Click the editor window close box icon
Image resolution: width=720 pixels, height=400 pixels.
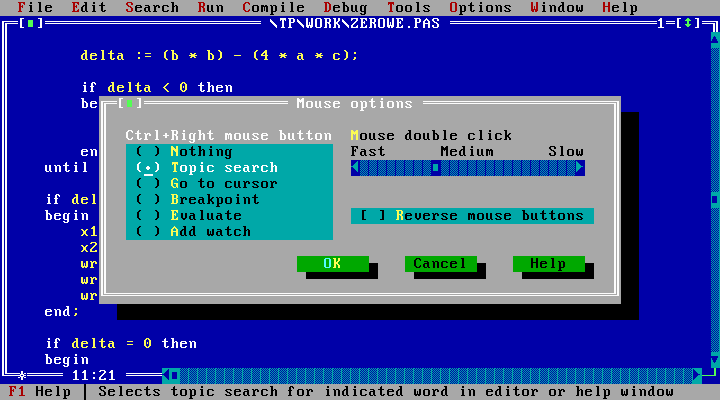tap(32, 23)
